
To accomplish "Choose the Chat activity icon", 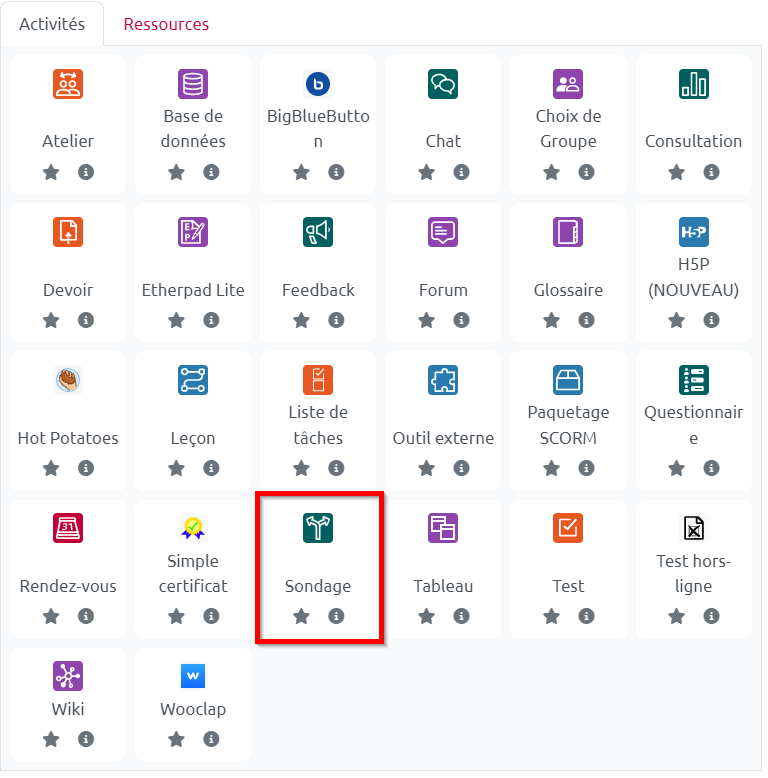I will pyautogui.click(x=443, y=84).
